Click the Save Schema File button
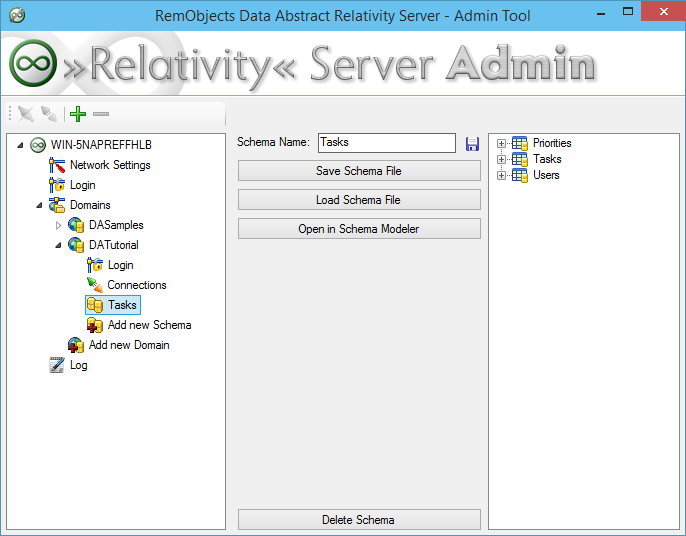This screenshot has height=536, width=686. pos(359,171)
